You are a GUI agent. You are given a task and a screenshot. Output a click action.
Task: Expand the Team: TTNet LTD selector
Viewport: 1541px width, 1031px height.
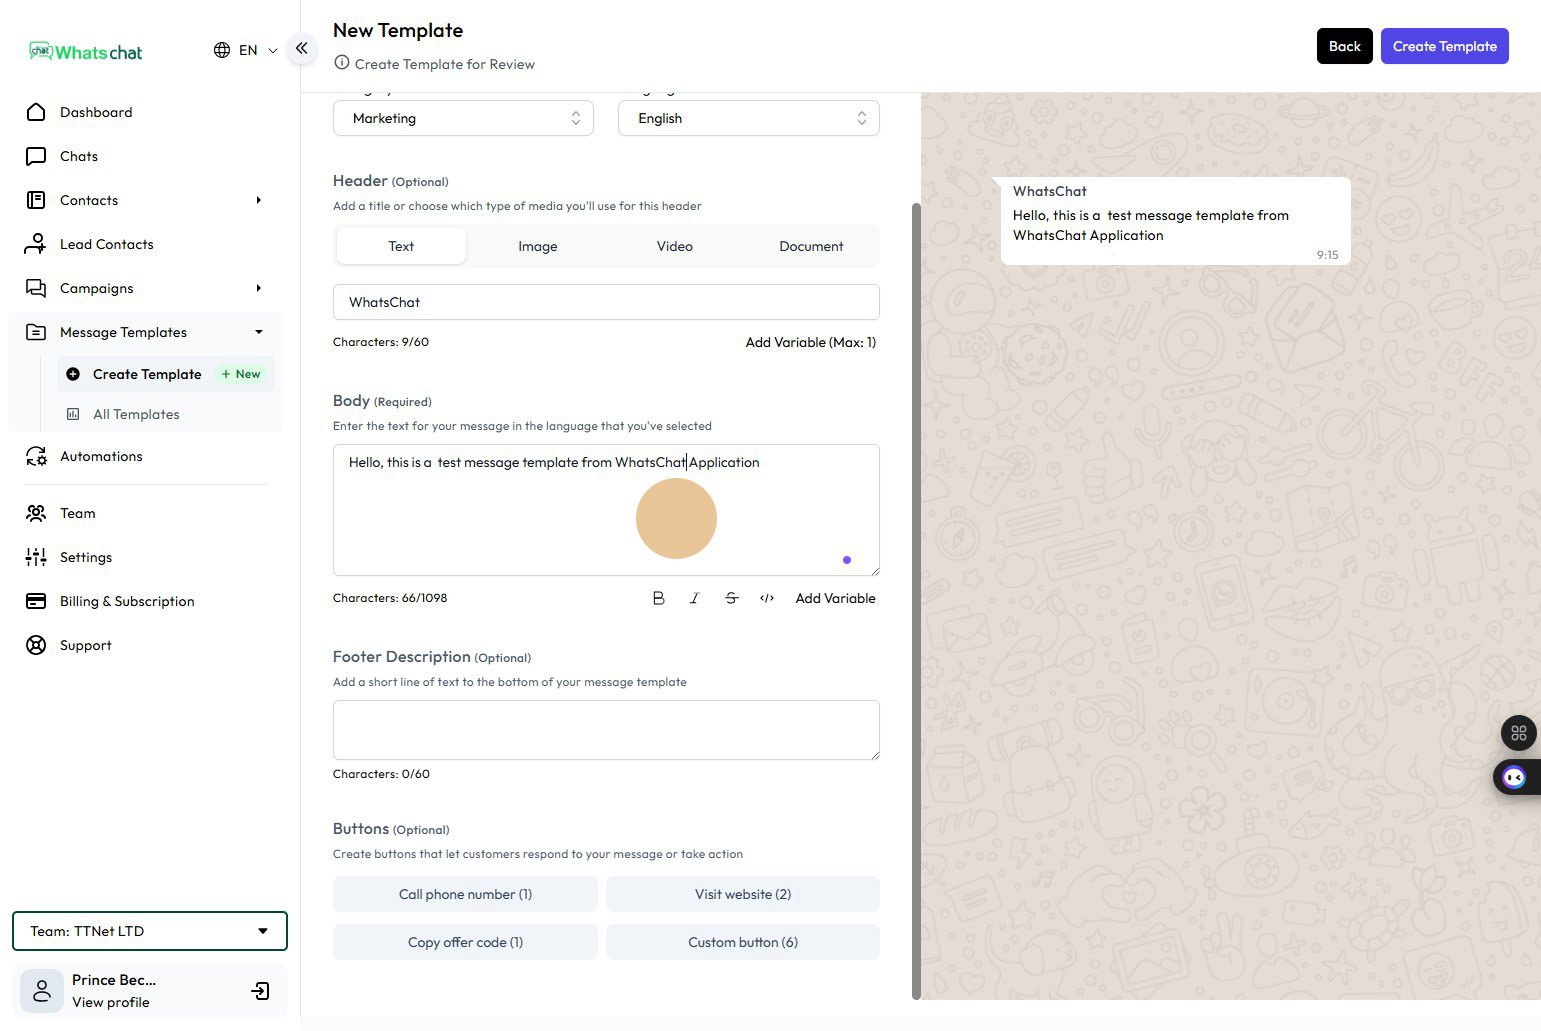point(150,931)
